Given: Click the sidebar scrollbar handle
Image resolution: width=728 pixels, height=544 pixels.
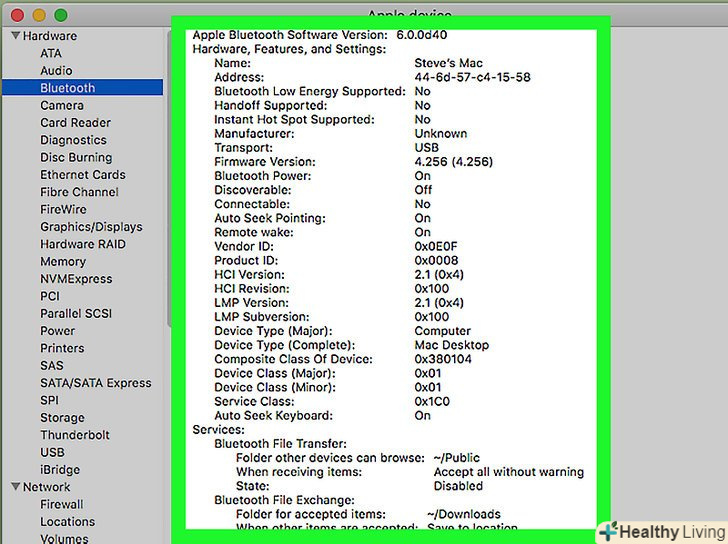Looking at the screenshot, I should point(169,177).
